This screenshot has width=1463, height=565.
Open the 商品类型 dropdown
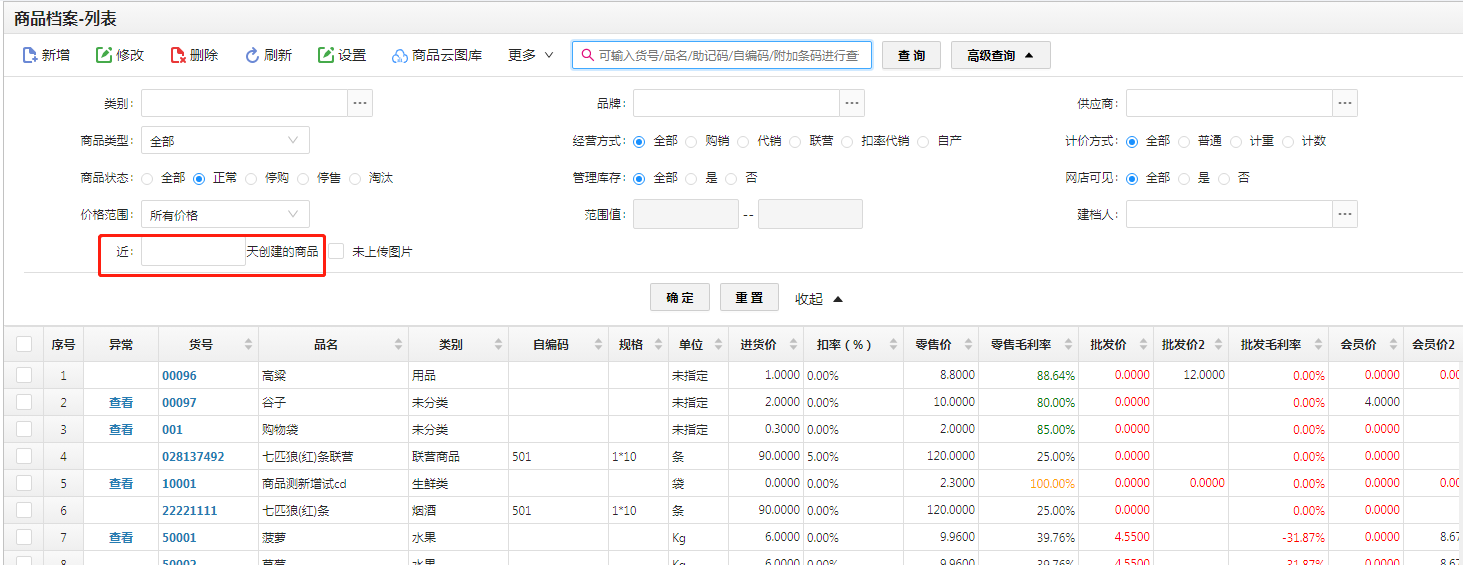(x=225, y=141)
